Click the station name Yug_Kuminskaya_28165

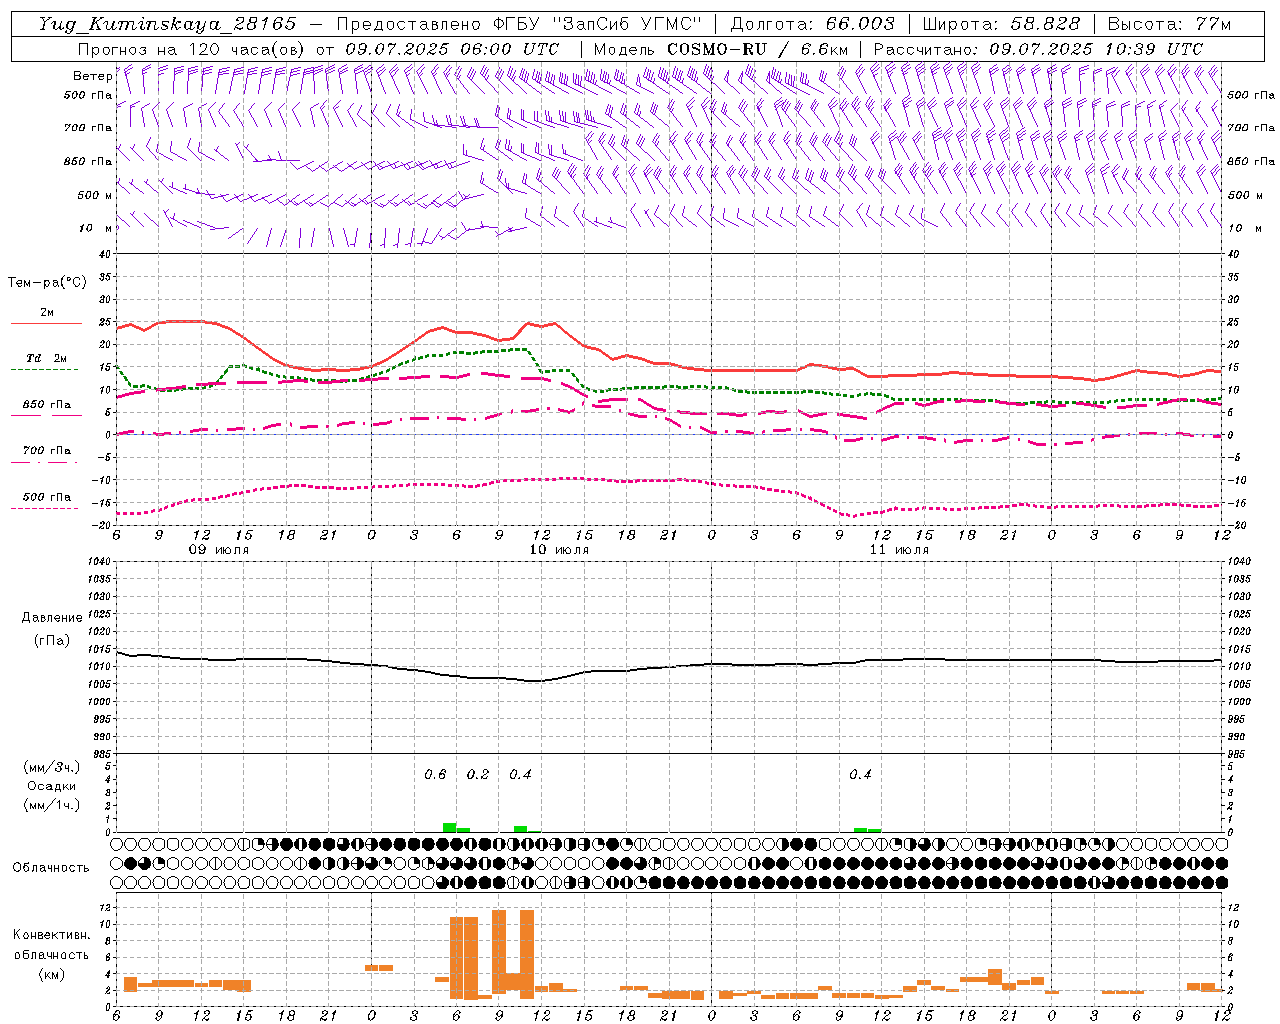(x=168, y=24)
